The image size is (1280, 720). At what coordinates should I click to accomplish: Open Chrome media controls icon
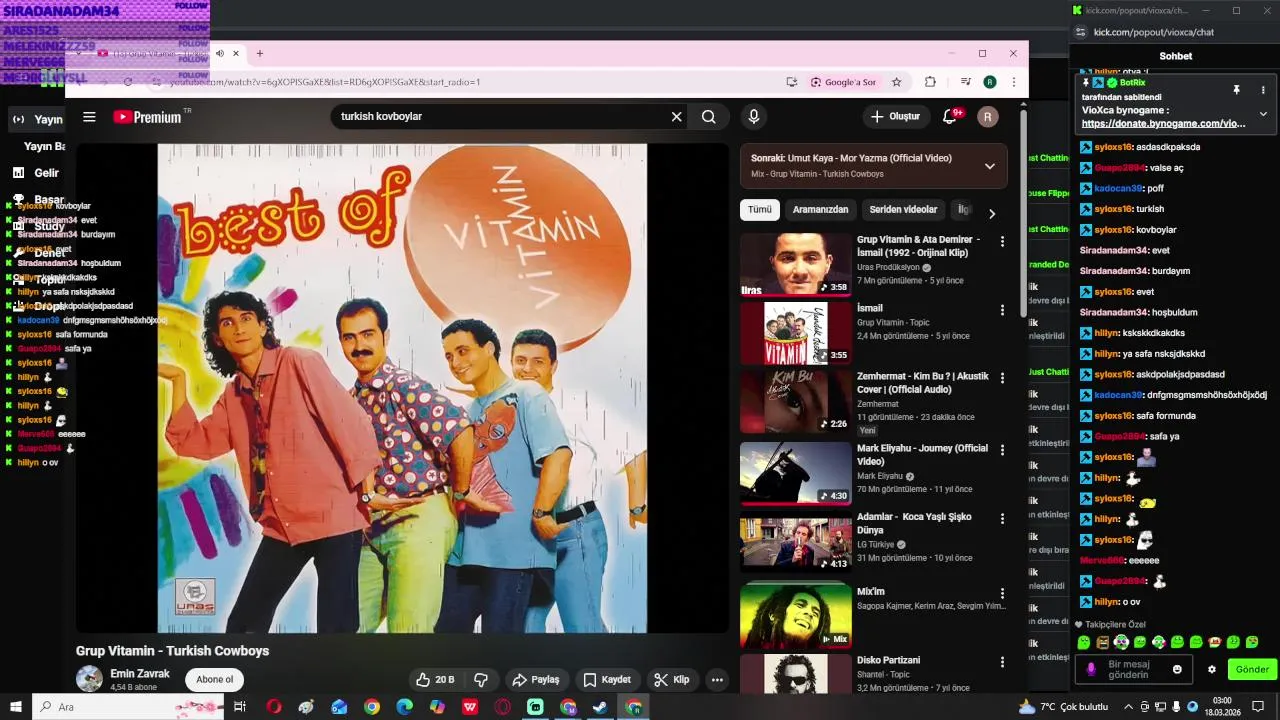[965, 82]
